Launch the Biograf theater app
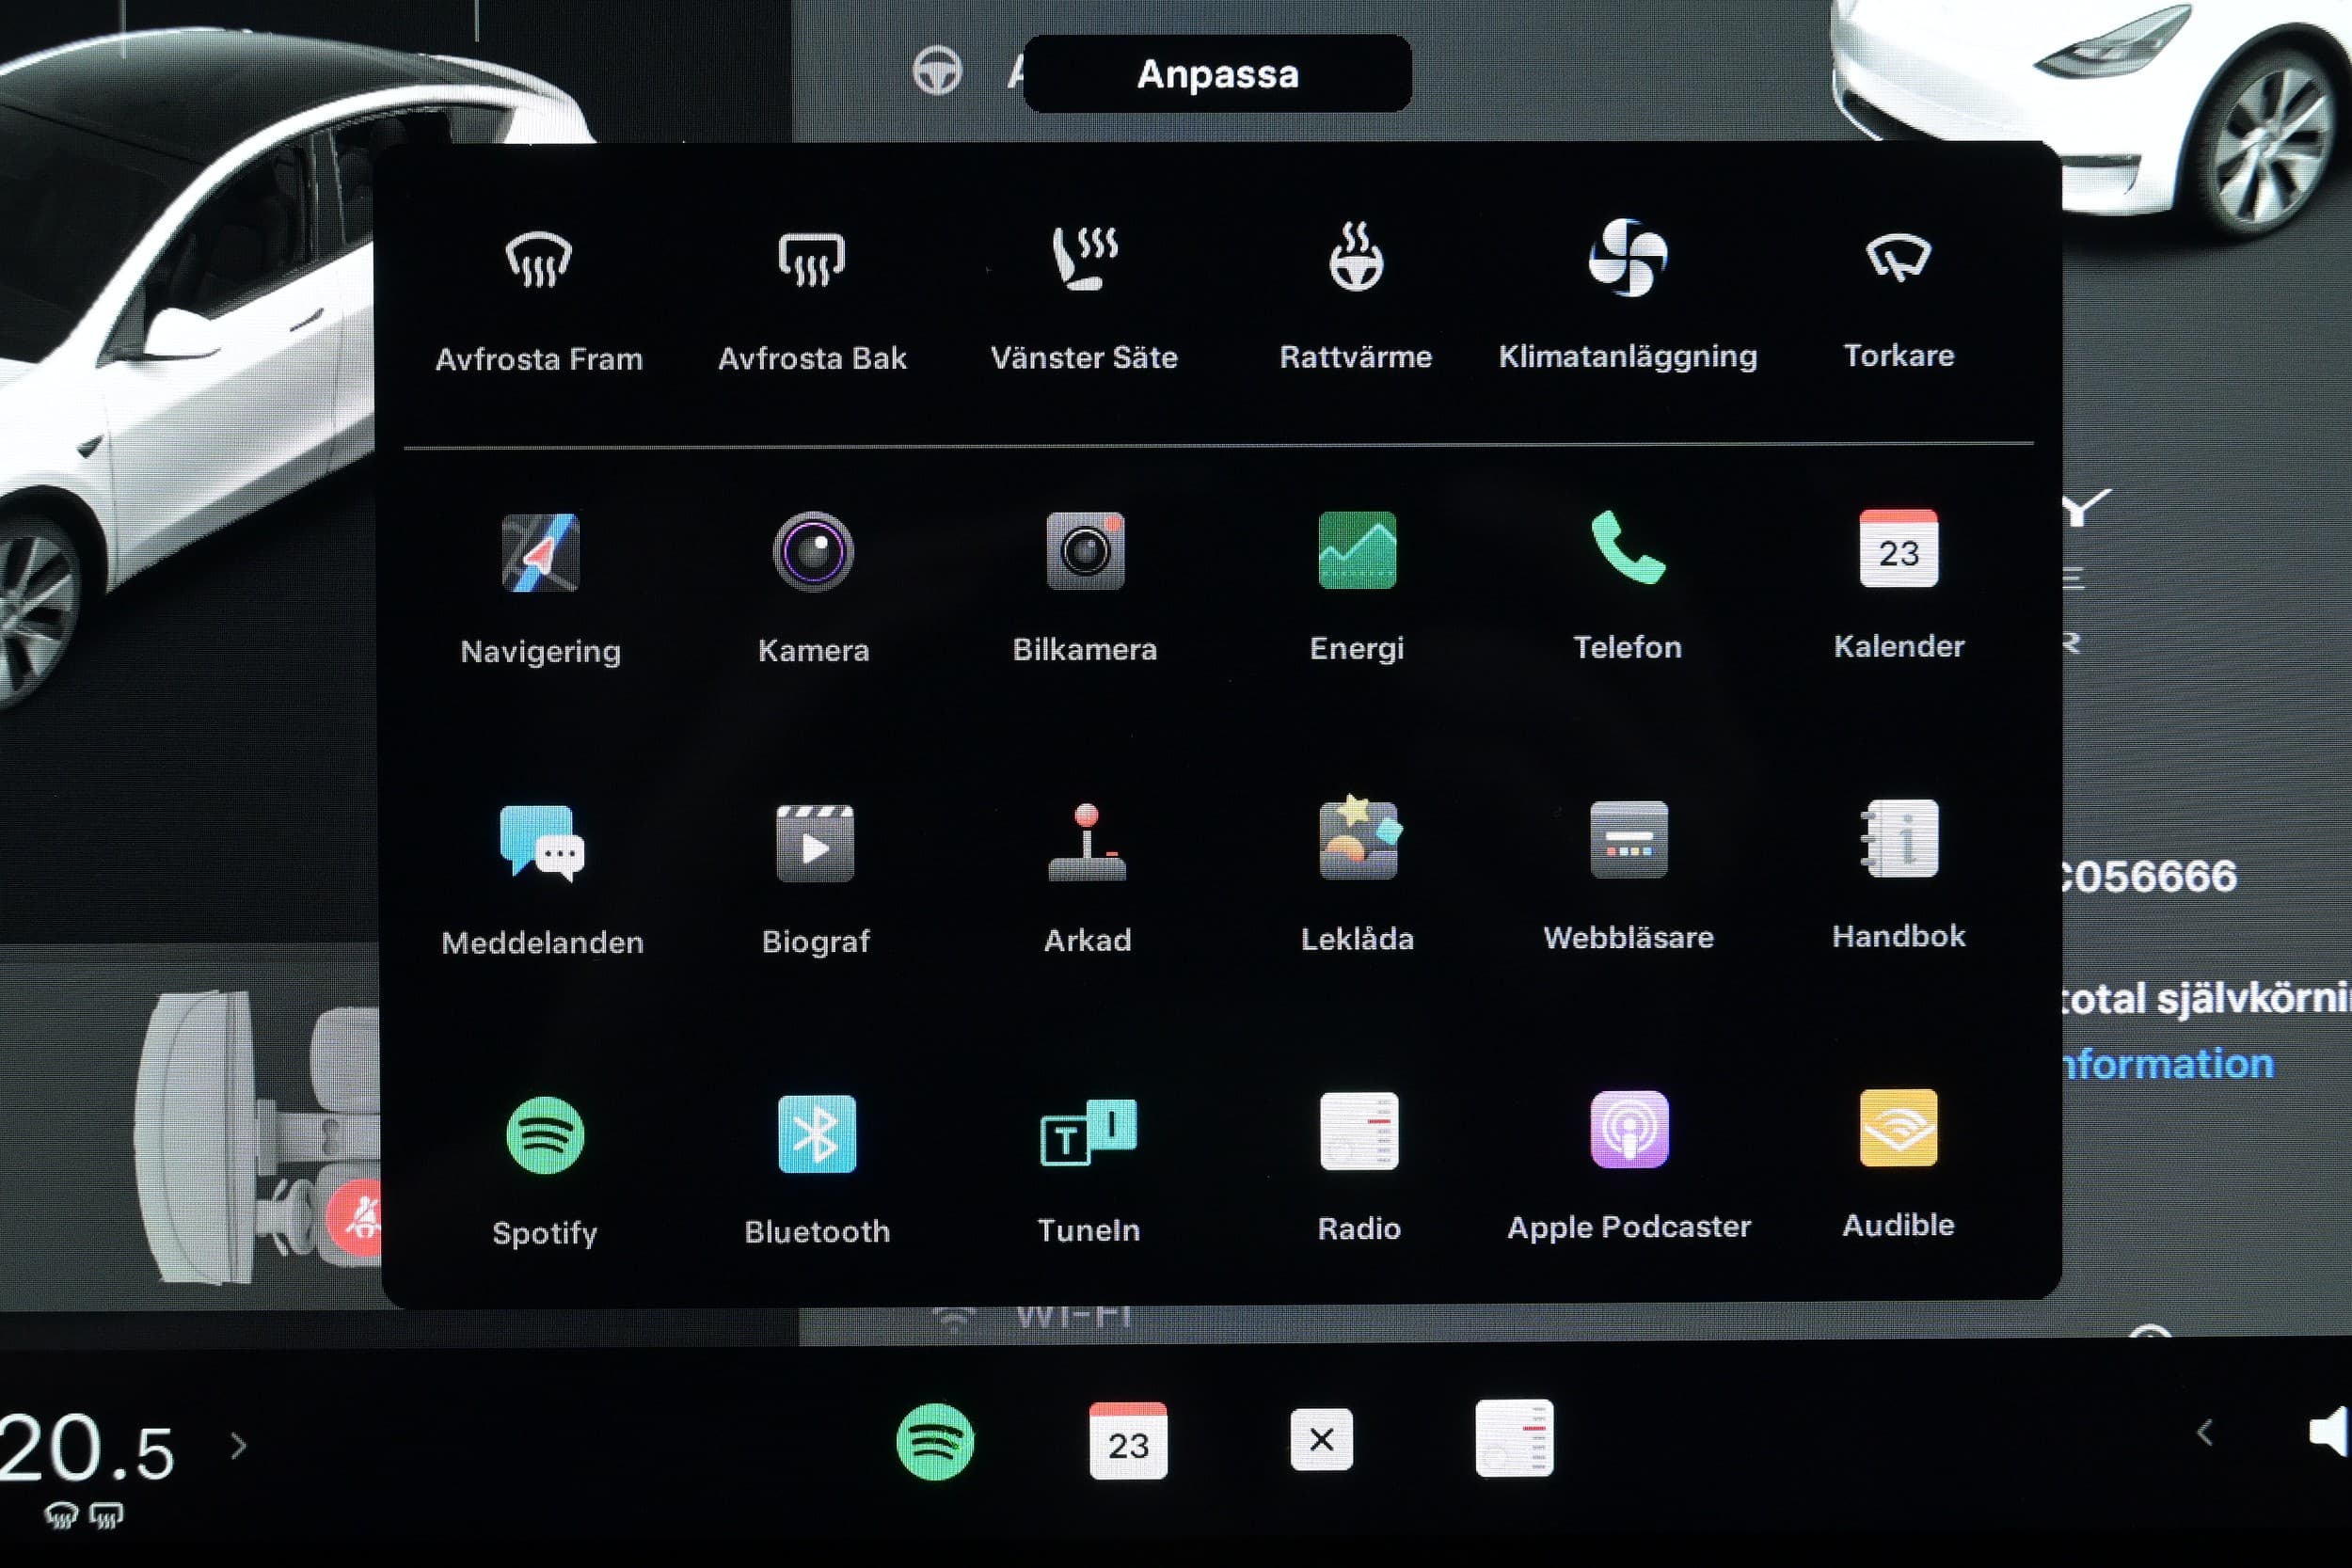Screen dimensions: 2352x1568 click(x=815, y=880)
